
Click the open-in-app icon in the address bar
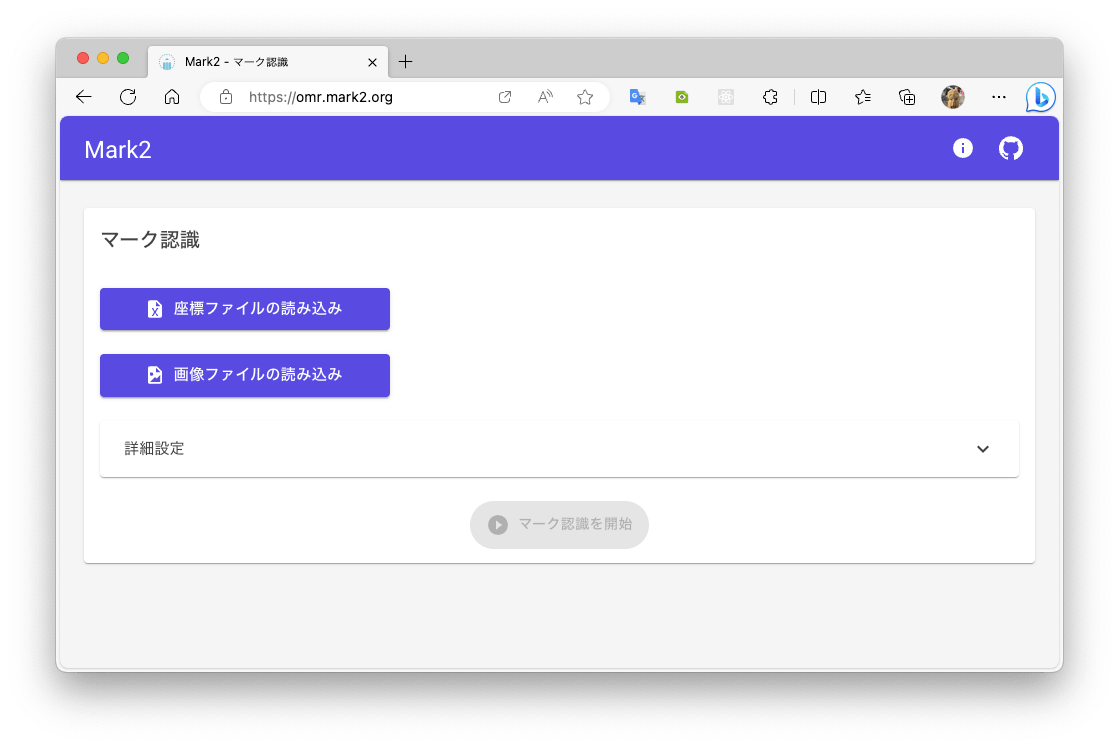[x=505, y=97]
